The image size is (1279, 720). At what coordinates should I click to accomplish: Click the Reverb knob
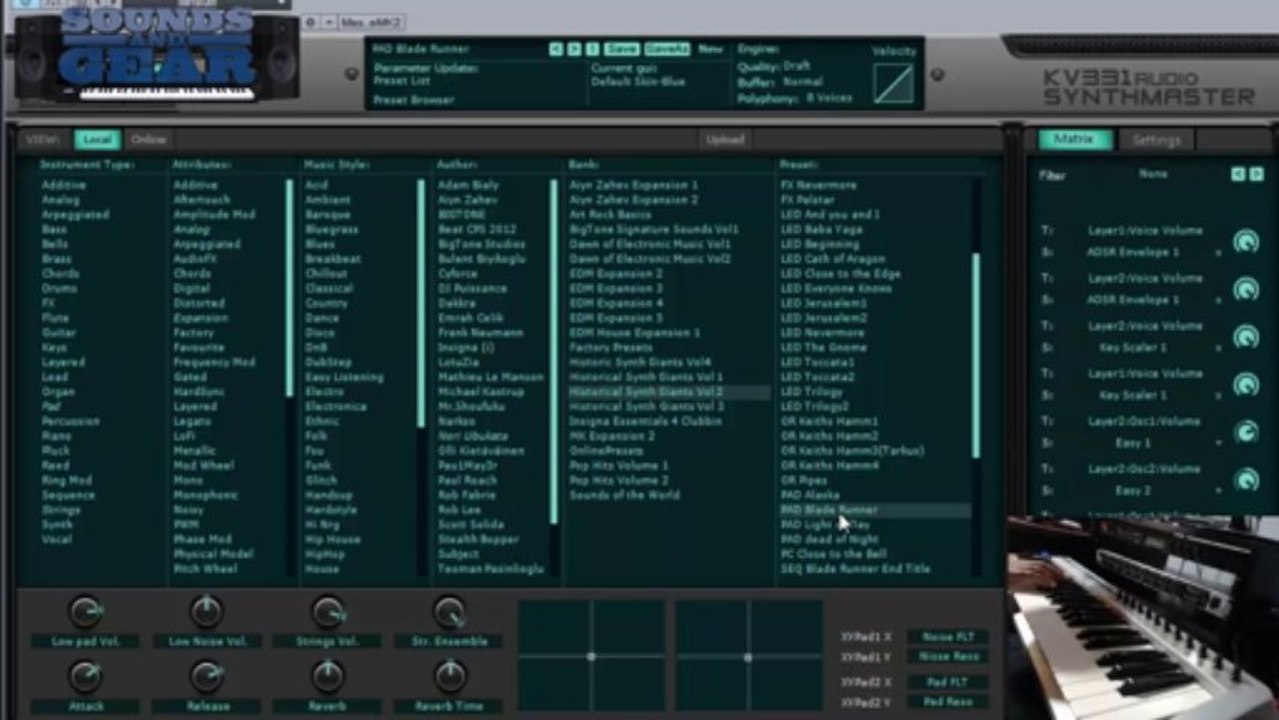point(328,676)
